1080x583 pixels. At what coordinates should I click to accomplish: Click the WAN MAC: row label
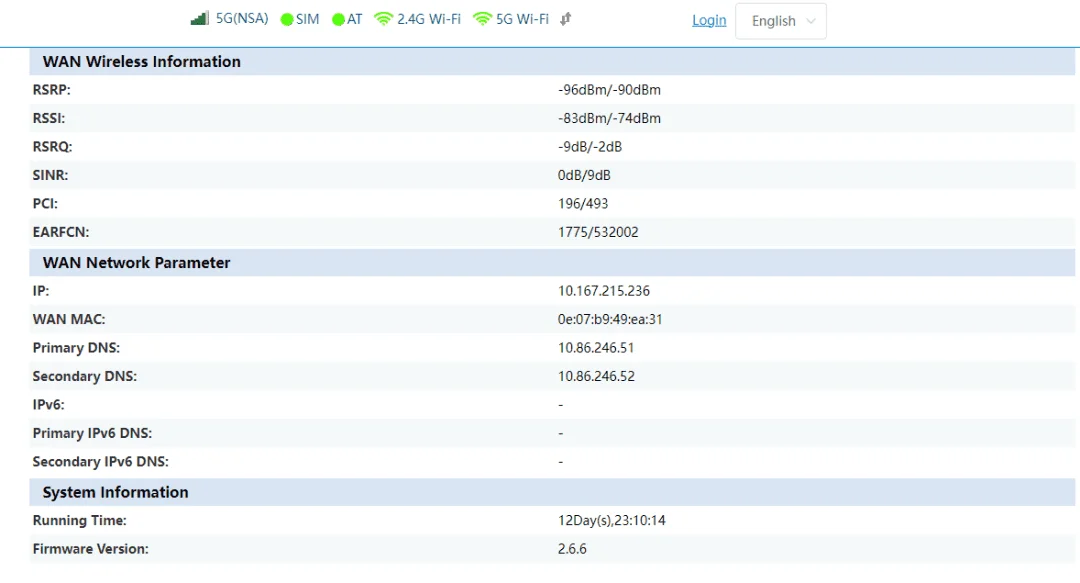[69, 320]
